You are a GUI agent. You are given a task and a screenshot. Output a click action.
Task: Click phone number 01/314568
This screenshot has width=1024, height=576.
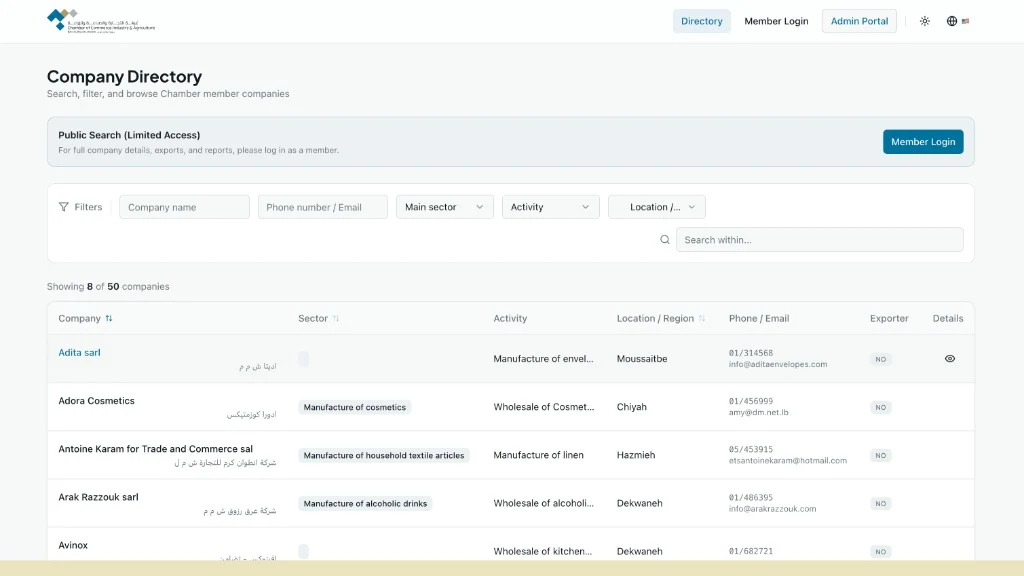750,353
